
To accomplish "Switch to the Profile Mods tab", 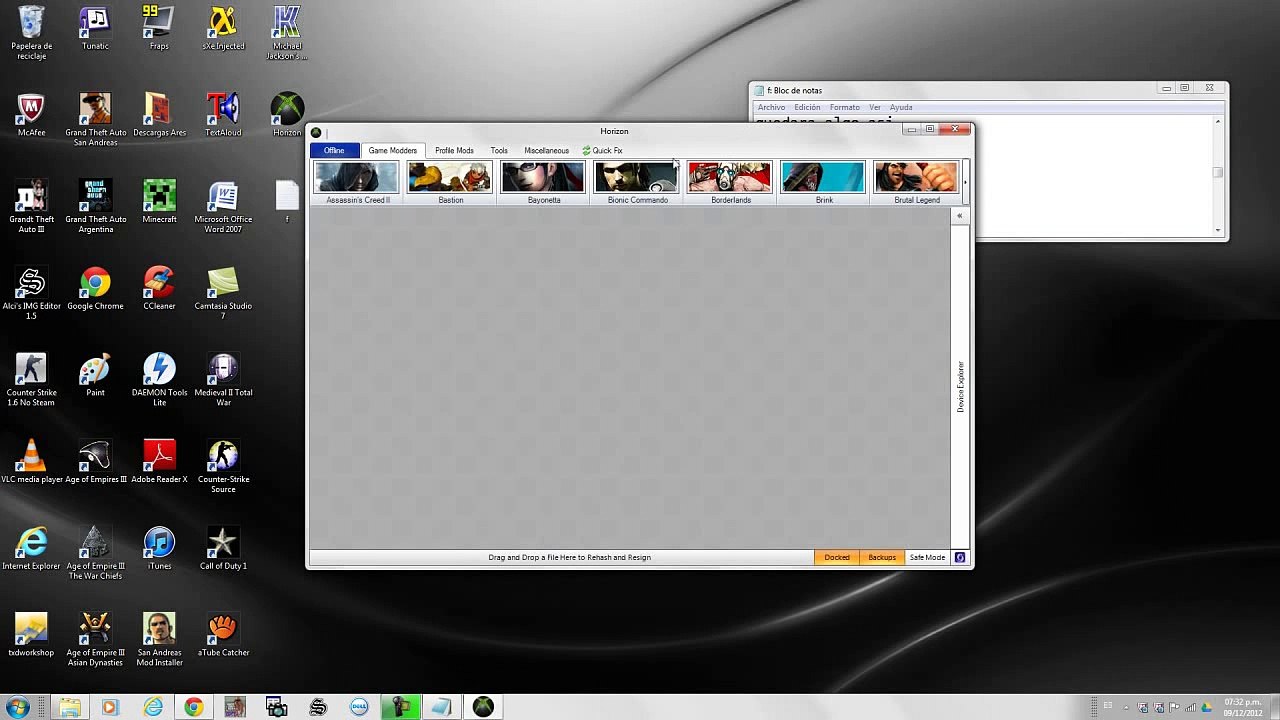I will pos(454,151).
